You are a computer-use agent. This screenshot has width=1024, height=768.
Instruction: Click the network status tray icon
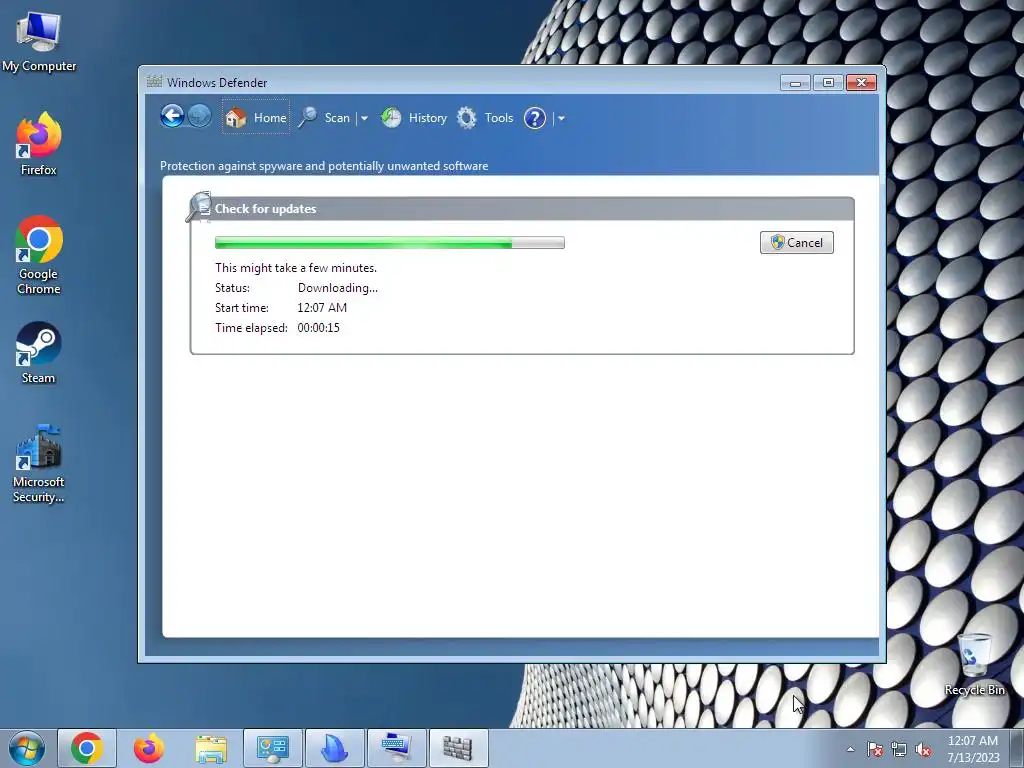[899, 749]
